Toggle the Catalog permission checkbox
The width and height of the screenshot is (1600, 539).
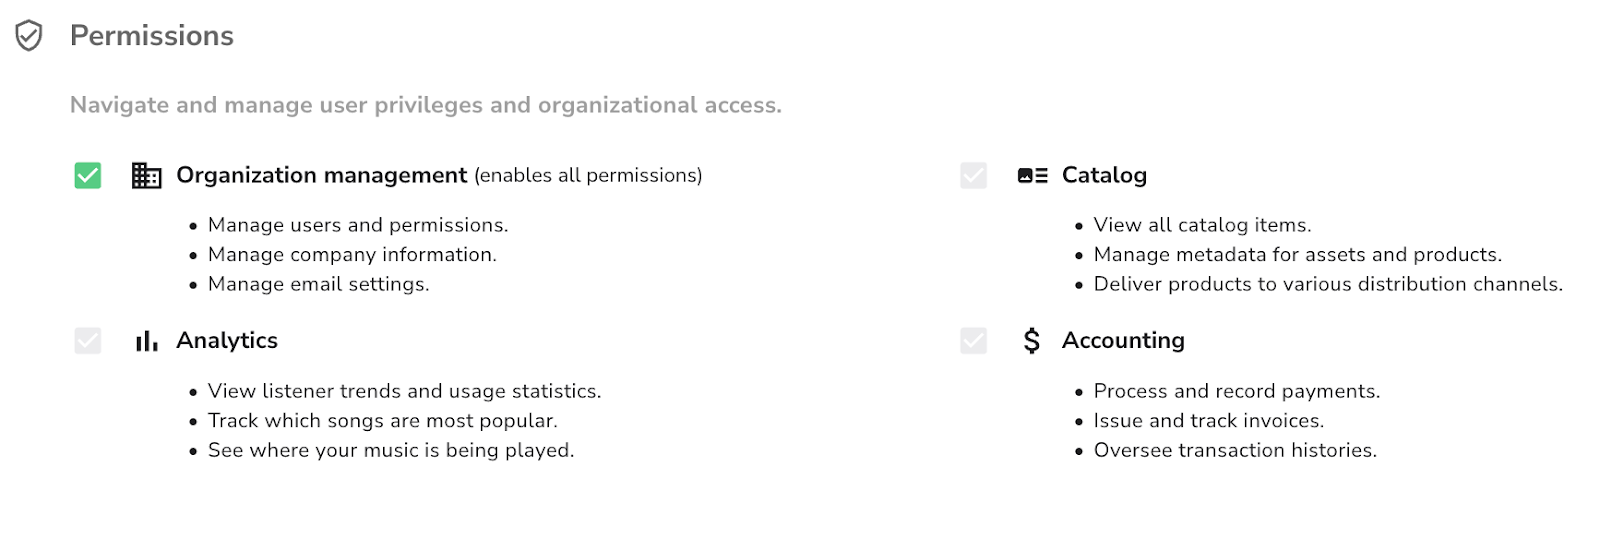point(974,176)
